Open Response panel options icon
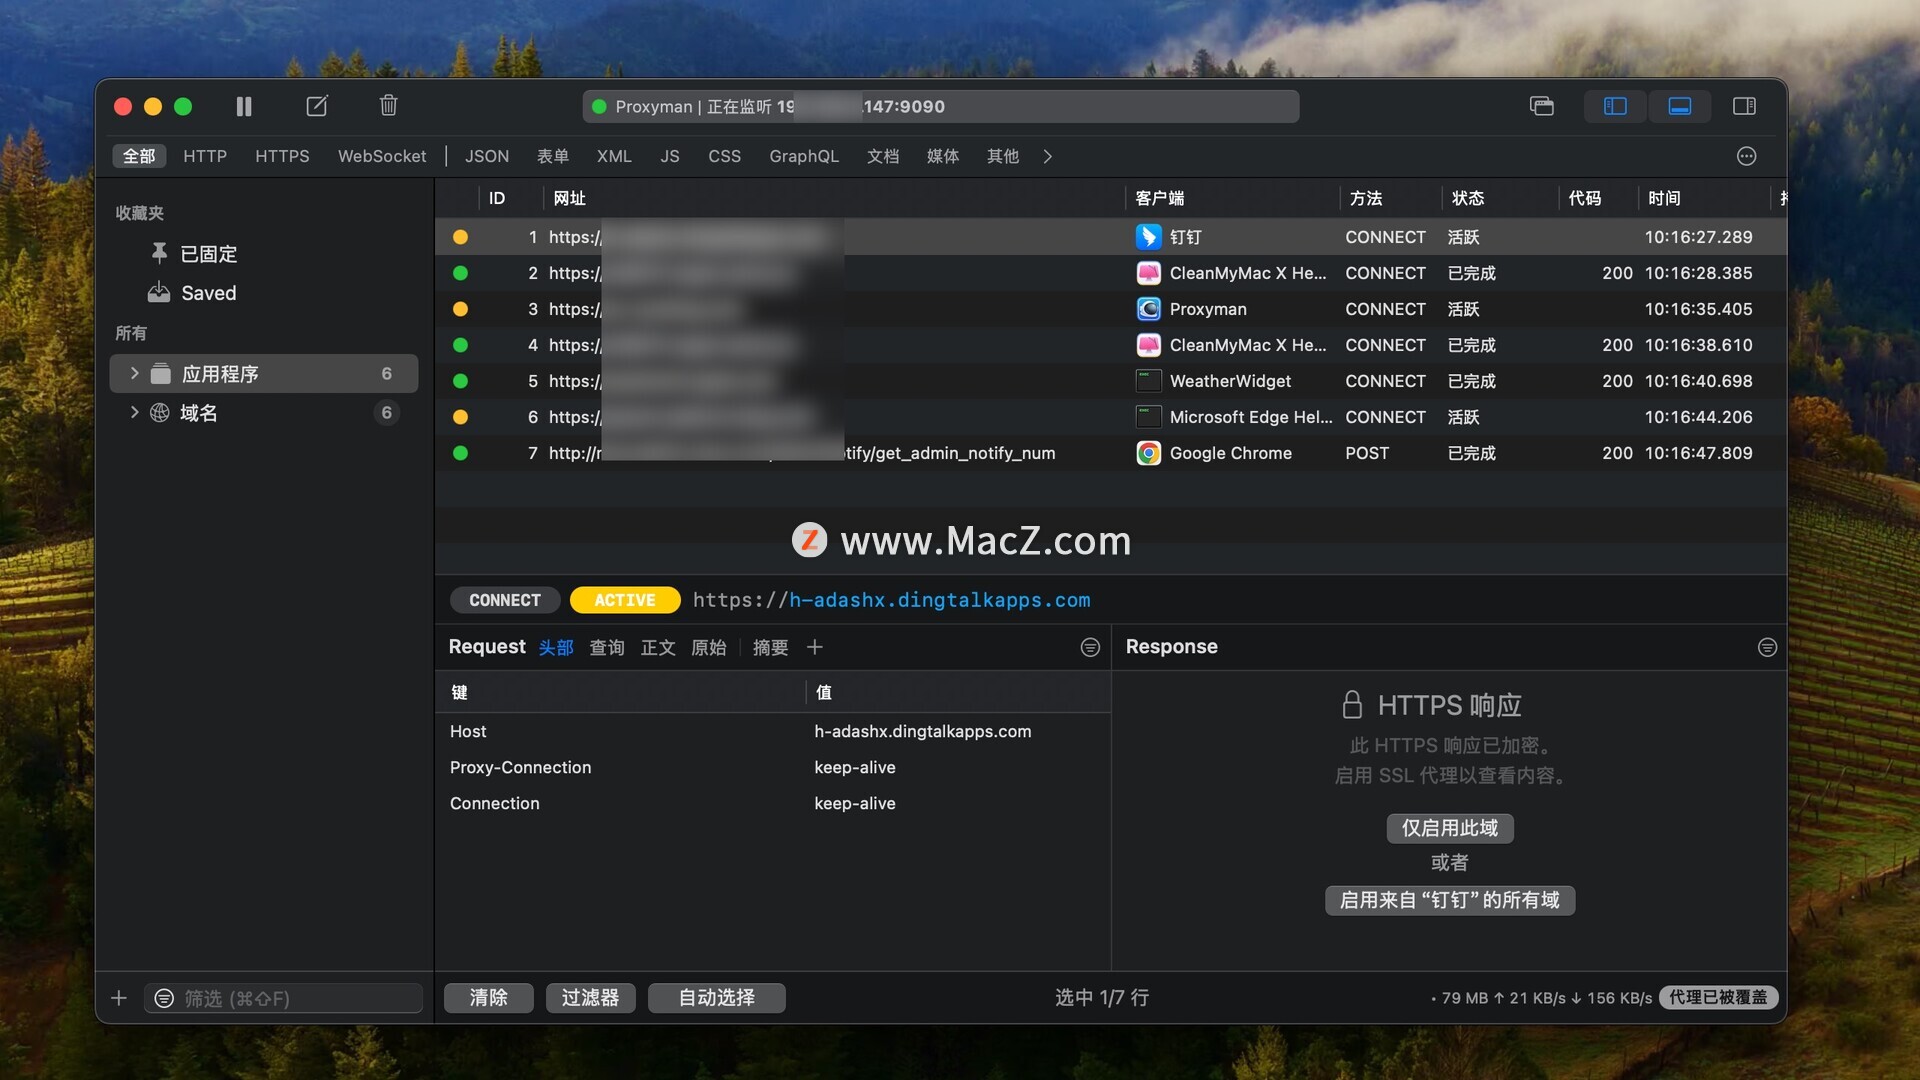 (1767, 648)
